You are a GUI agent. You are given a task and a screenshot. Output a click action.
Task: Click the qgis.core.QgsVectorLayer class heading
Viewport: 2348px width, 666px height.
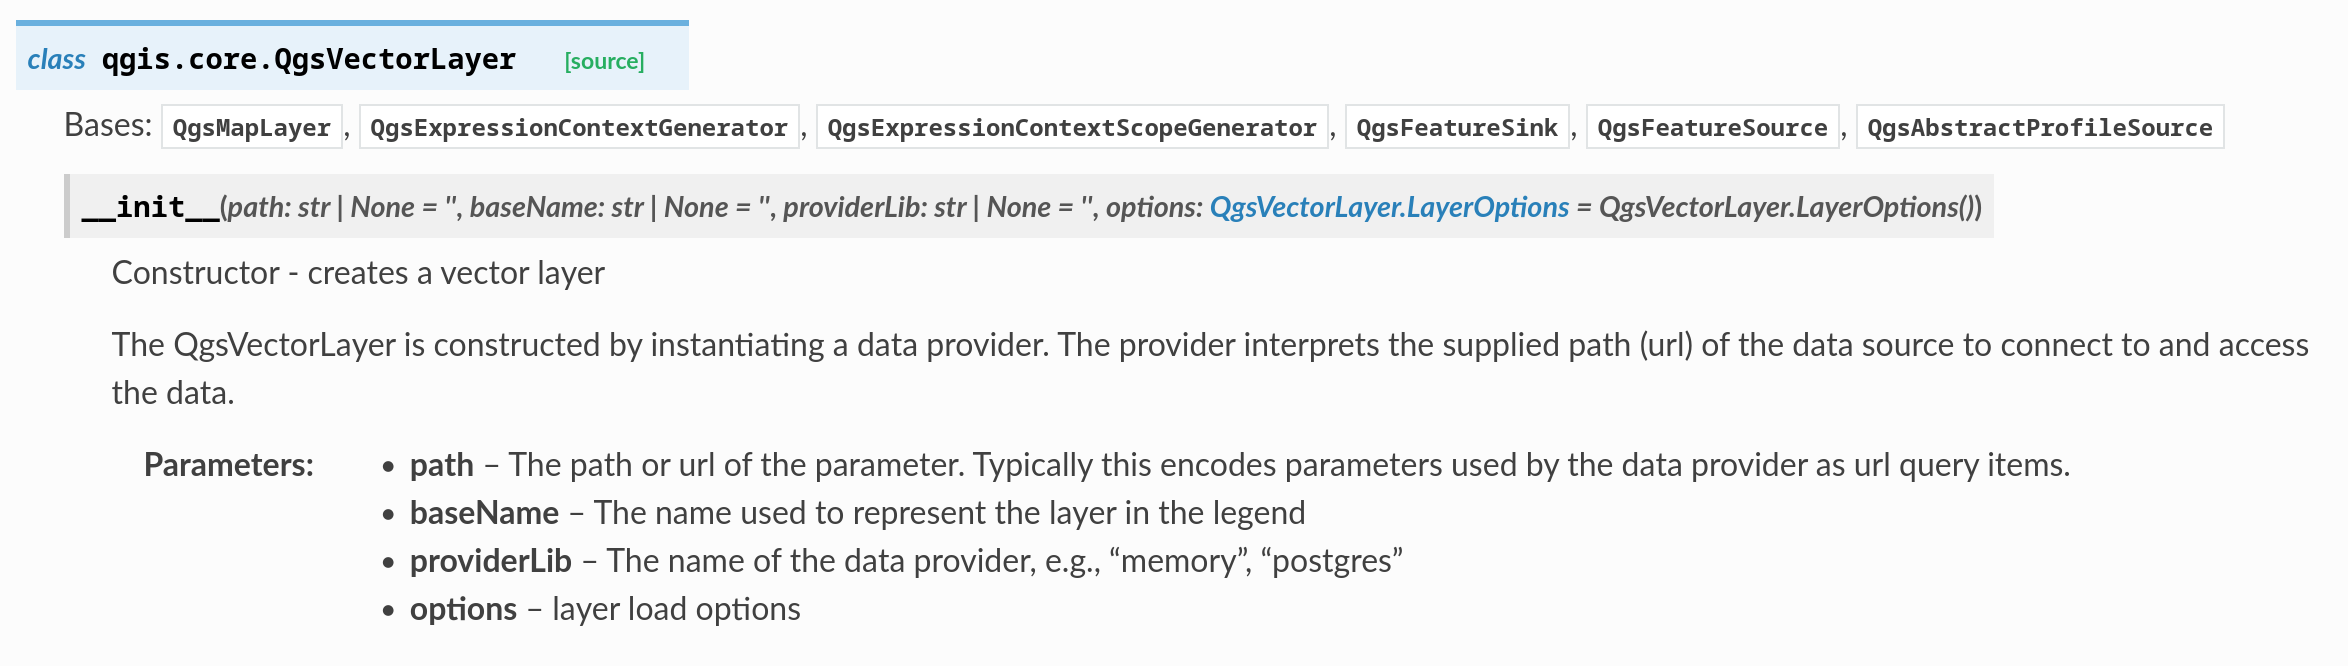308,60
